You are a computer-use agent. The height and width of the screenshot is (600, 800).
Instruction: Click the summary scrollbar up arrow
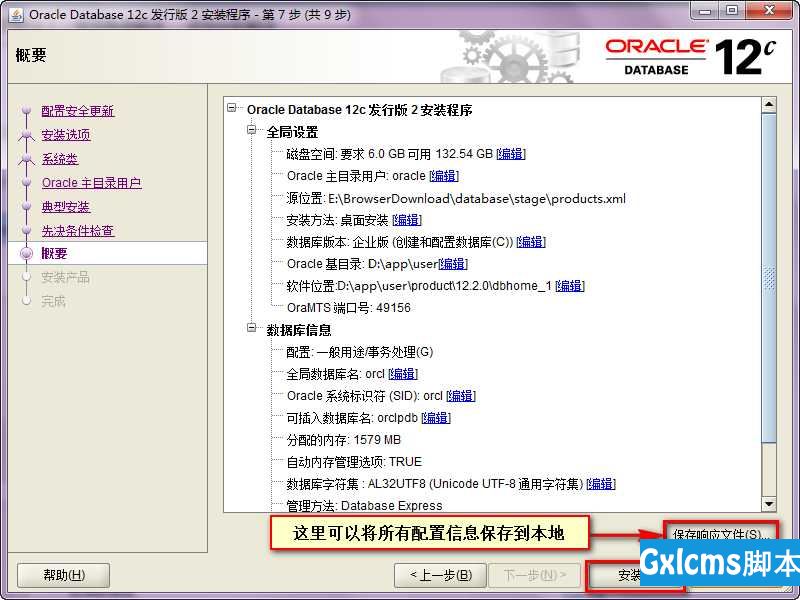tap(769, 104)
